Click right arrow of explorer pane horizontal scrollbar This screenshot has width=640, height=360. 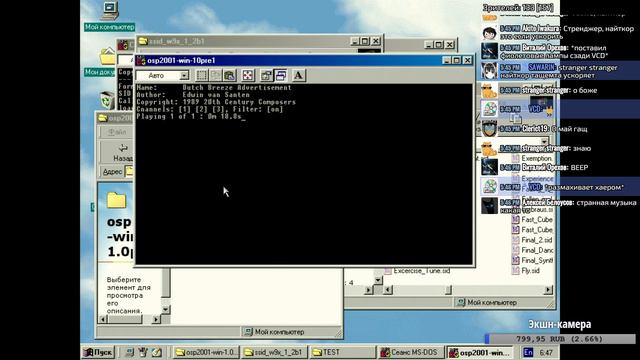pyautogui.click(x=156, y=319)
